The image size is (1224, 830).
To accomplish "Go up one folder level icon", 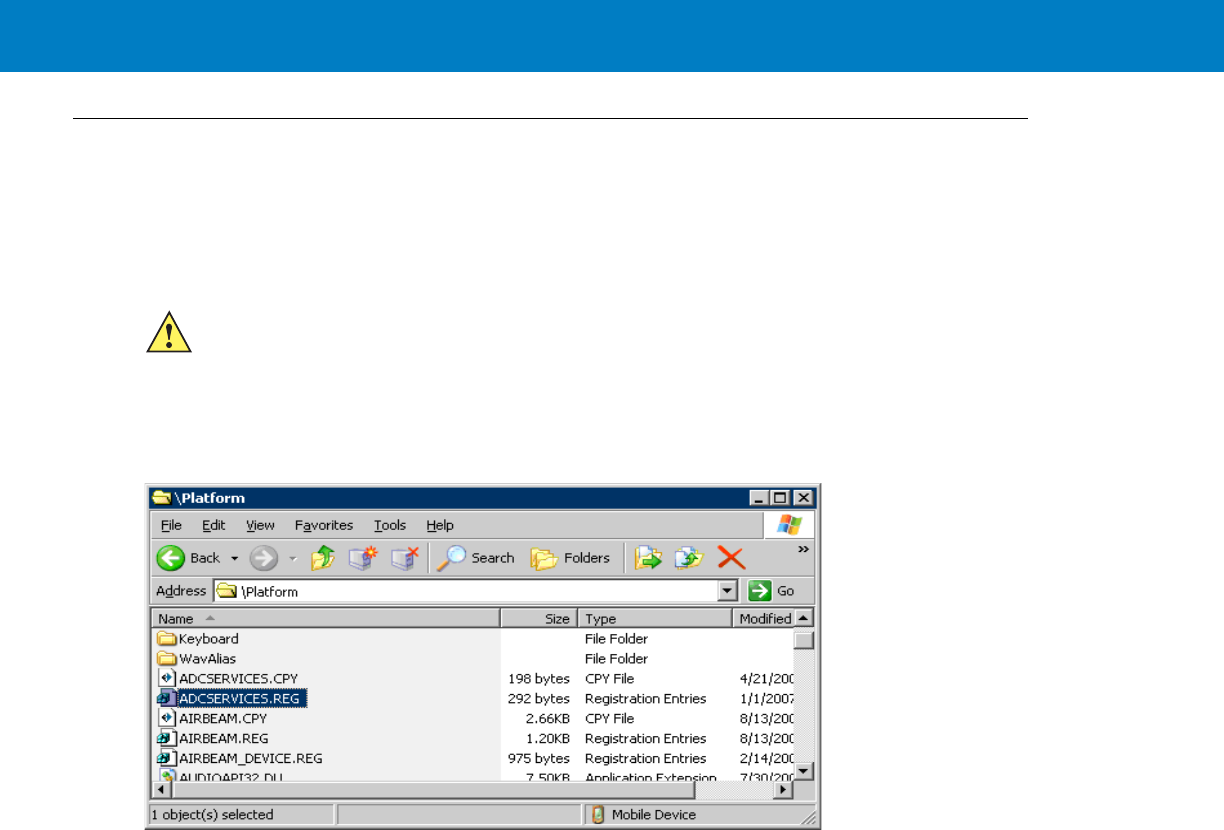I will coord(322,558).
